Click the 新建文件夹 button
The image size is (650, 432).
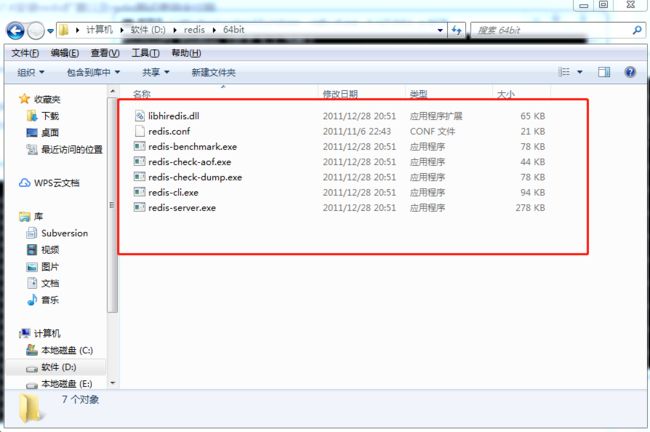coord(213,73)
